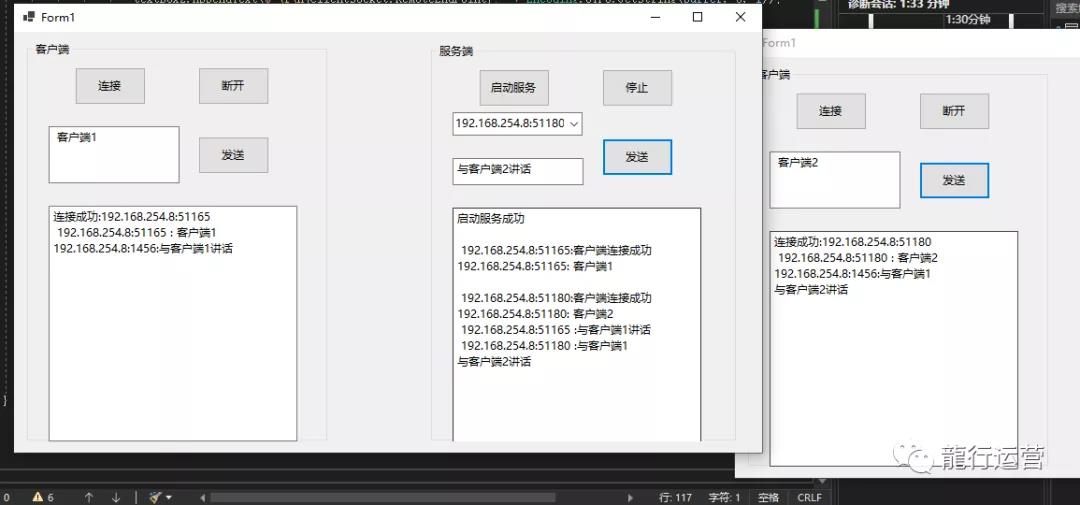
Task: Click the 停止 server button
Action: pos(637,88)
